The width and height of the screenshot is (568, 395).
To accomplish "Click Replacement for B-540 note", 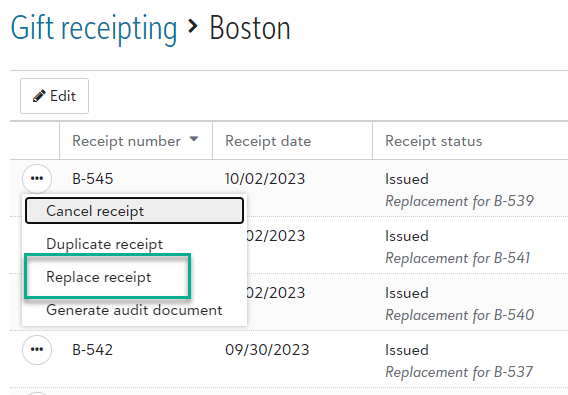I will pyautogui.click(x=459, y=315).
